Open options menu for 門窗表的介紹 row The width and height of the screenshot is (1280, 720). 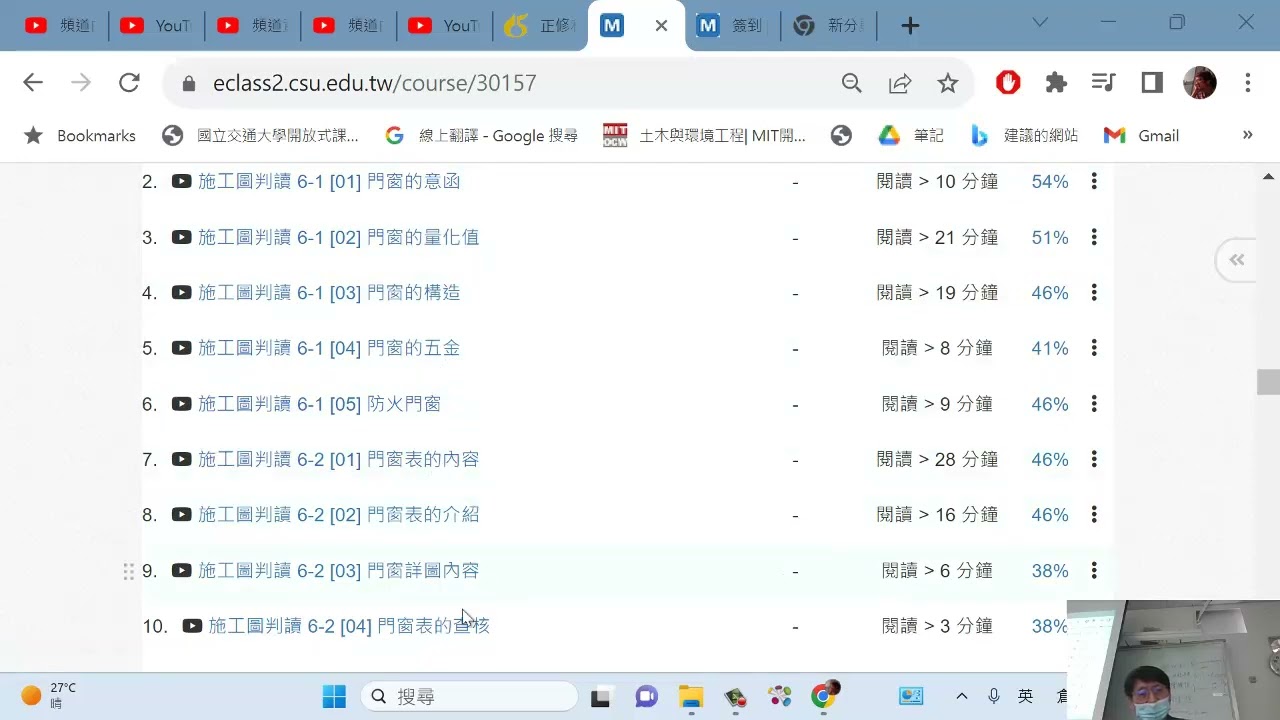[x=1094, y=514]
